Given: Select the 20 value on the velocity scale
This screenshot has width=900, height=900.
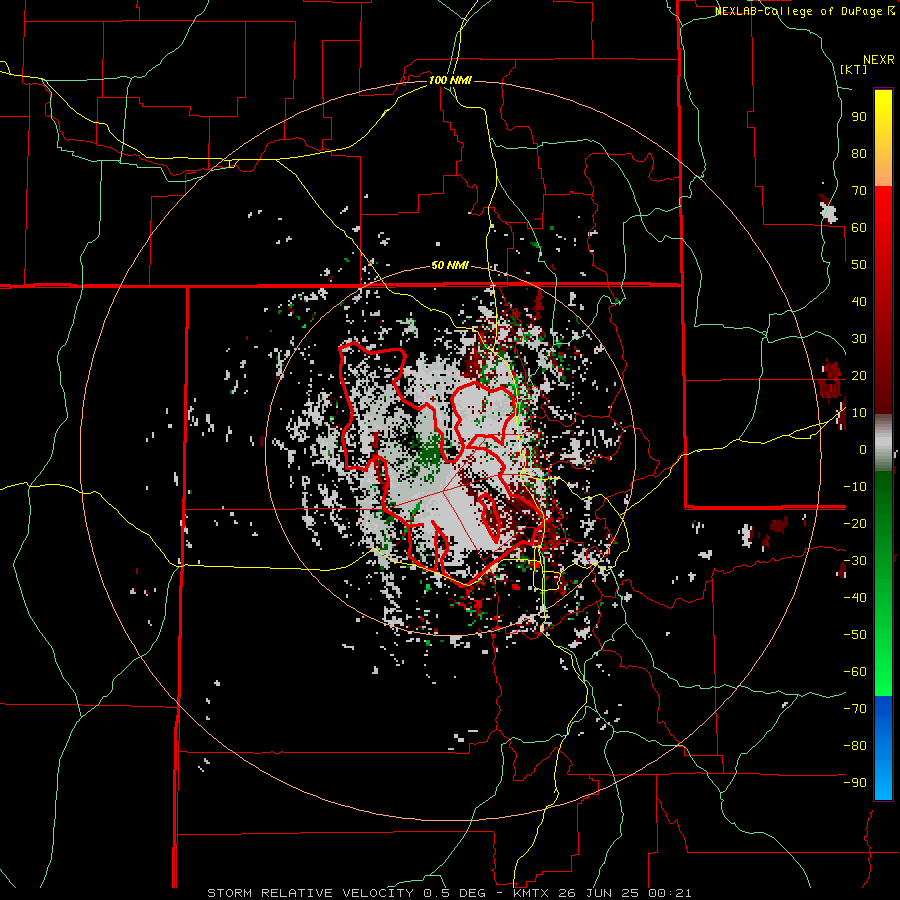Looking at the screenshot, I should 859,375.
